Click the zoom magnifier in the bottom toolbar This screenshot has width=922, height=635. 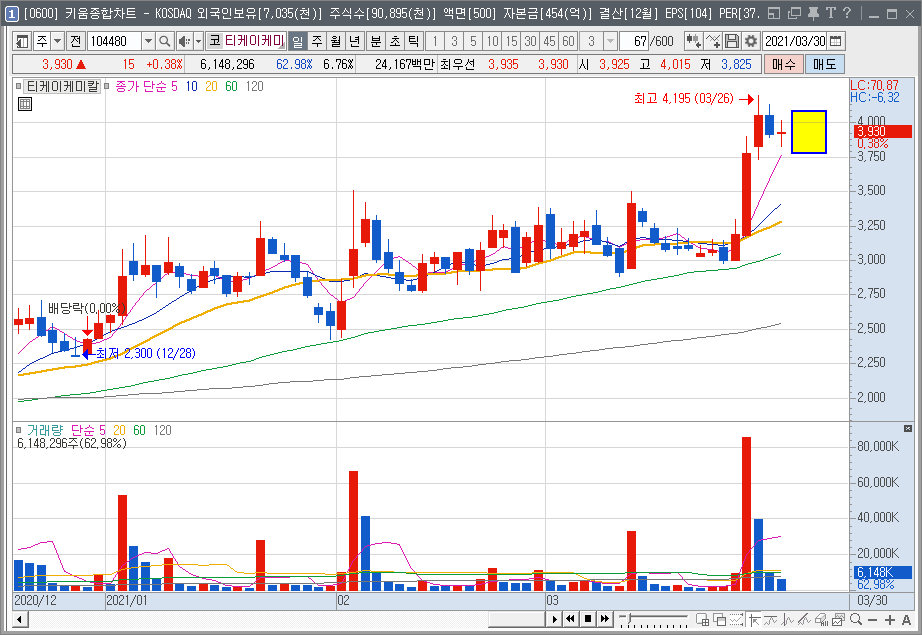click(856, 619)
